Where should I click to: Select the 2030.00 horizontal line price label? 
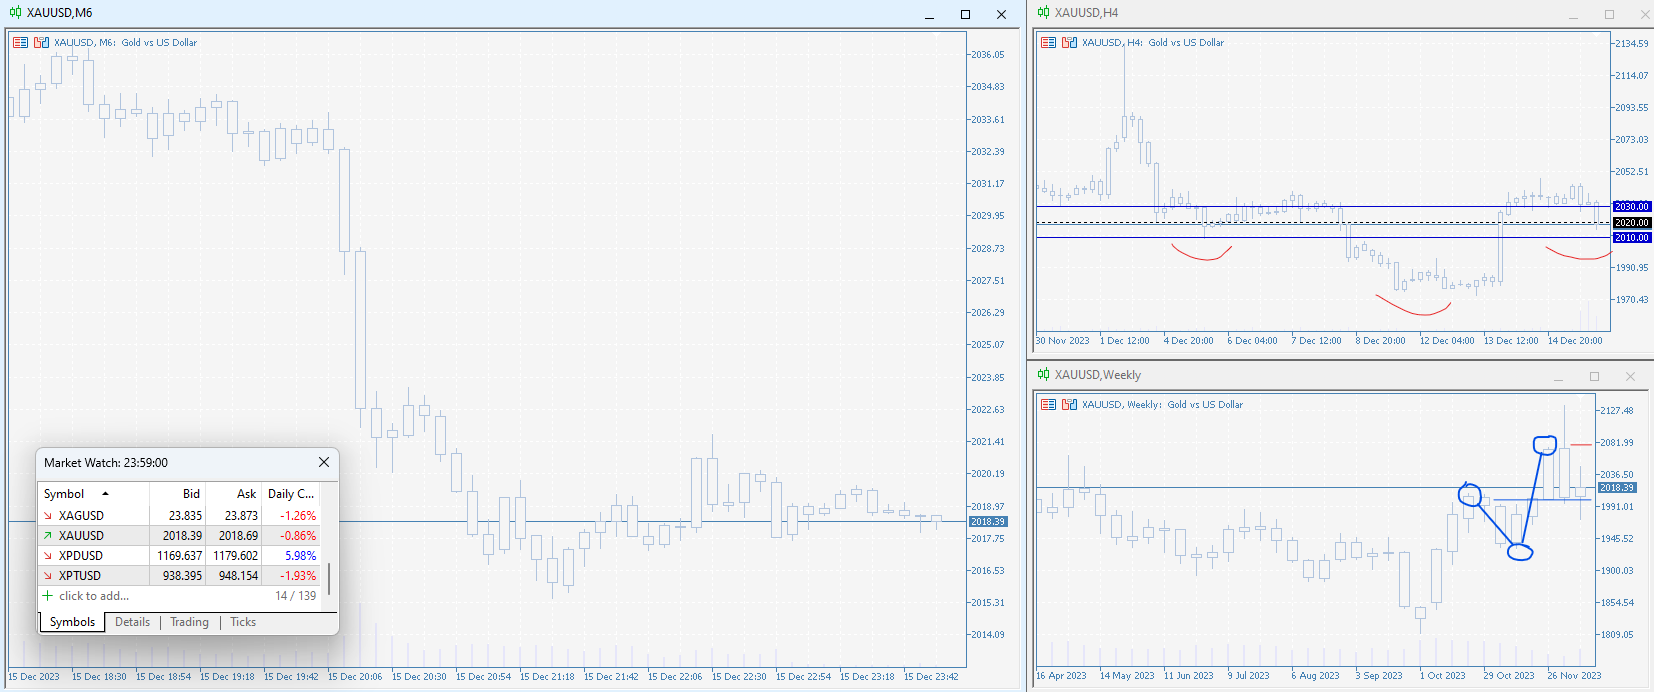(1631, 207)
